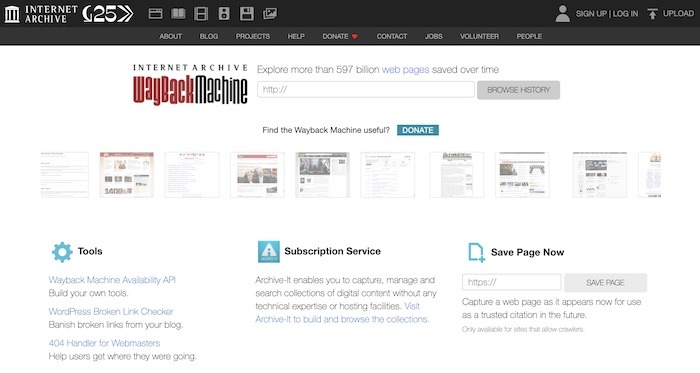This screenshot has height=373, width=700.
Task: Click the Wayback Machine logo
Action: coord(190,84)
